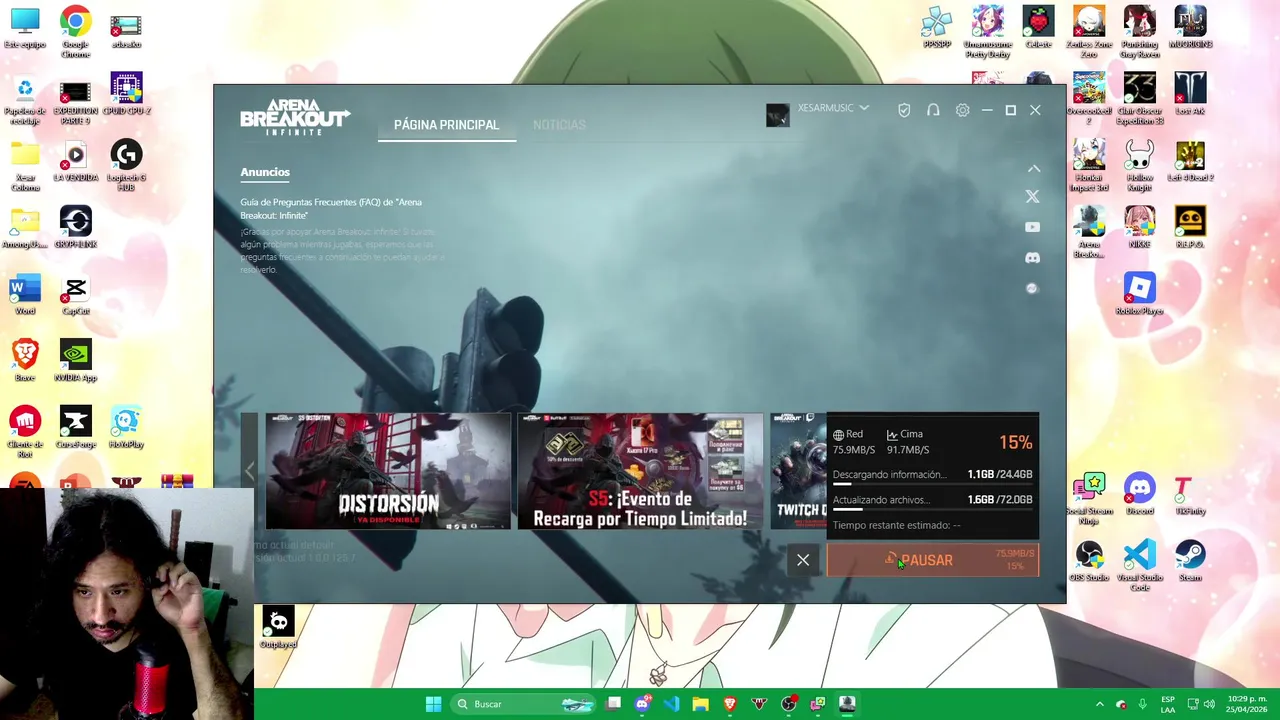Image resolution: width=1280 pixels, height=720 pixels.
Task: Select CapCut desktop icon
Action: tap(75, 294)
